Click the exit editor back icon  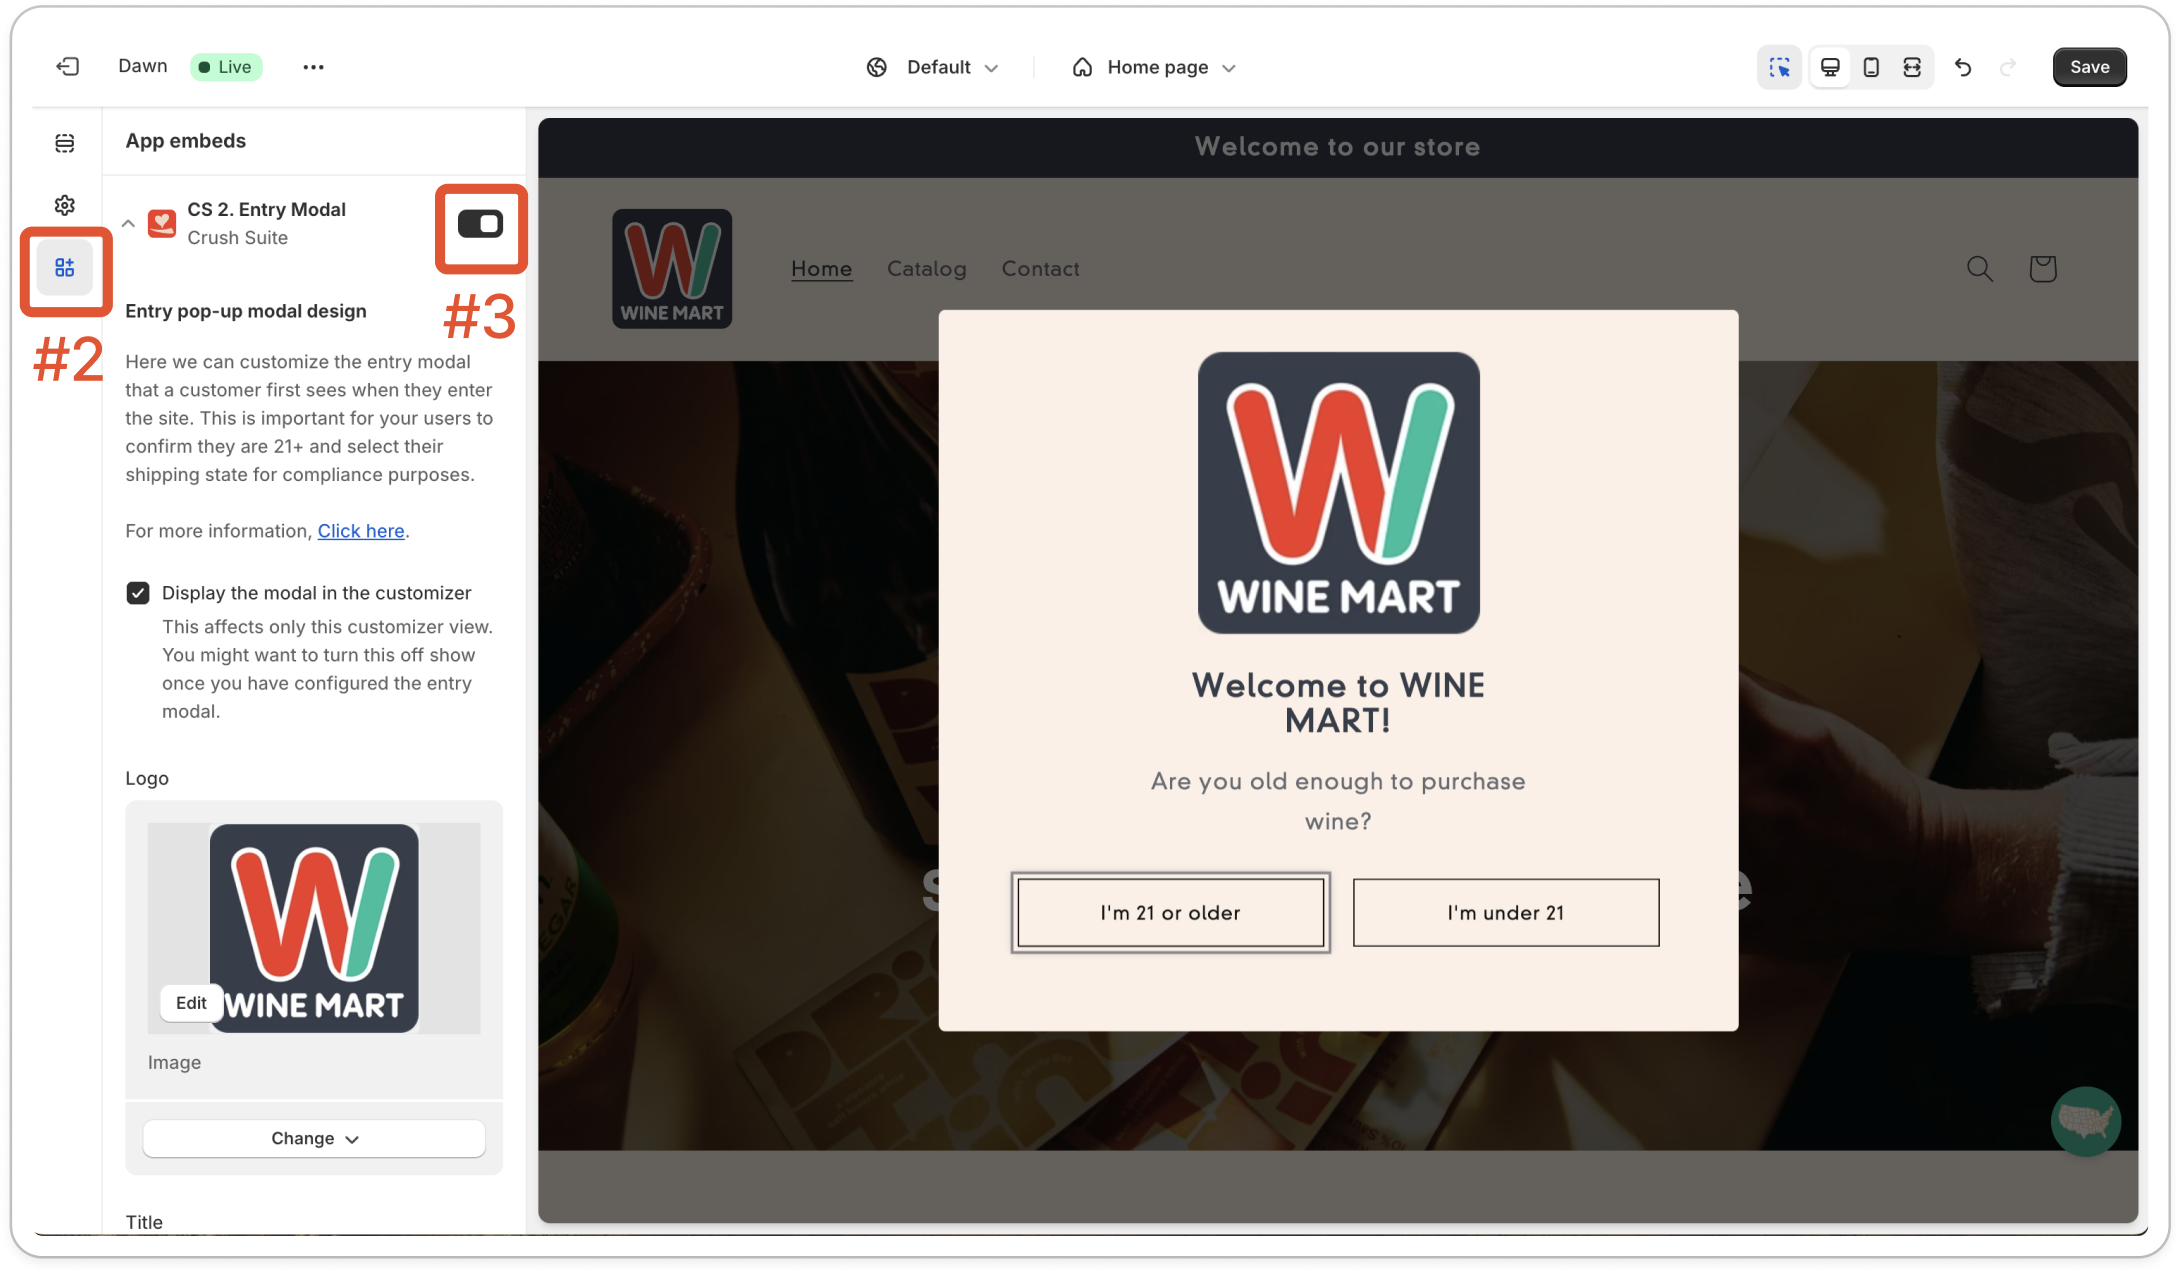pyautogui.click(x=67, y=67)
